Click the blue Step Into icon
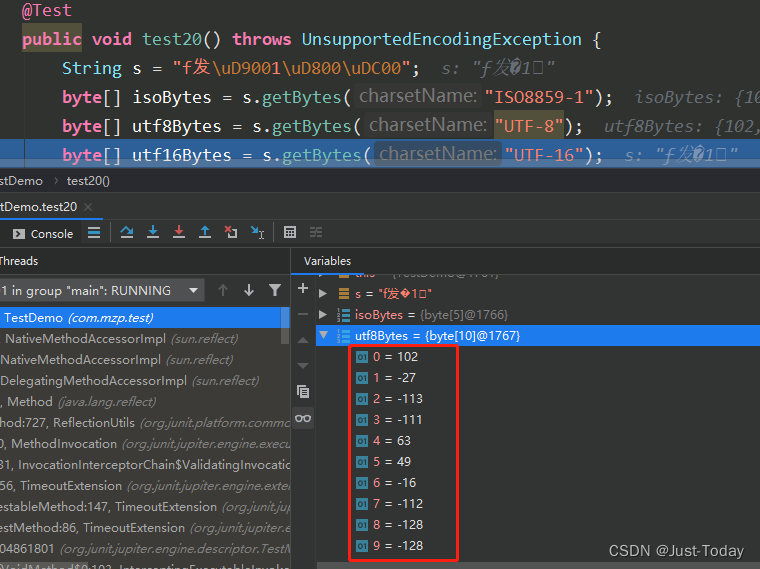The image size is (760, 569). point(153,232)
